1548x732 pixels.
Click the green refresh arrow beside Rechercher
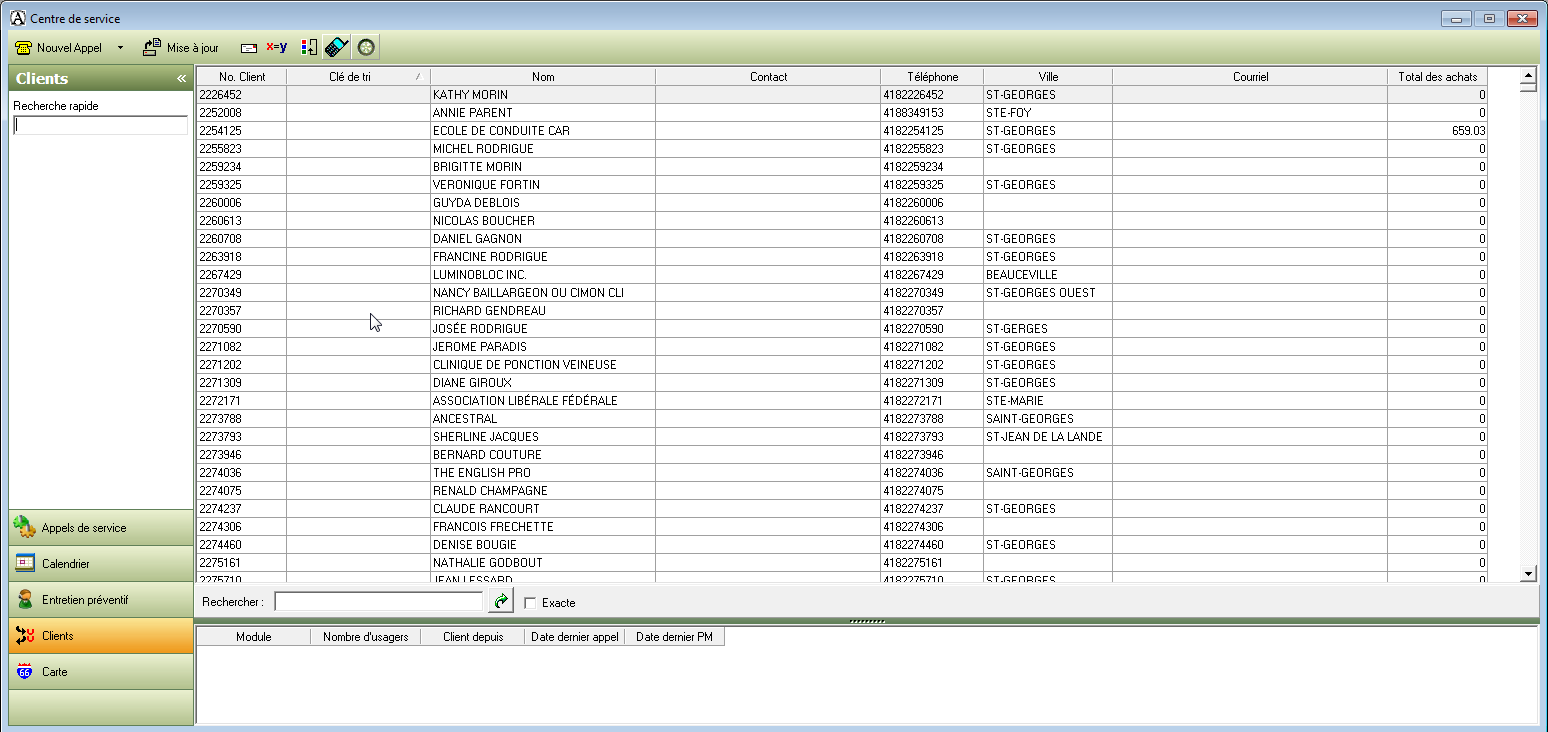[x=499, y=601]
